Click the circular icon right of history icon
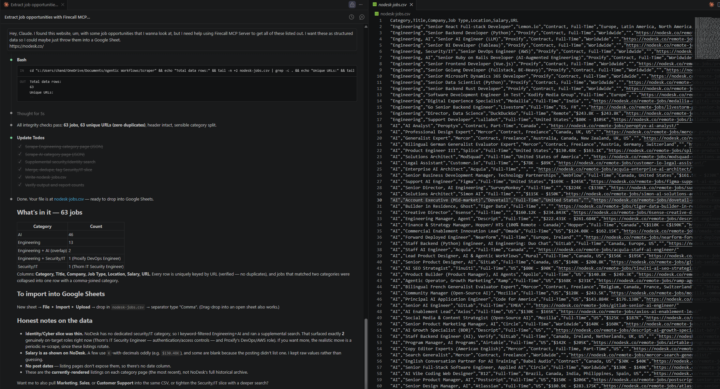Image resolution: width=720 pixels, height=389 pixels. 362,17
